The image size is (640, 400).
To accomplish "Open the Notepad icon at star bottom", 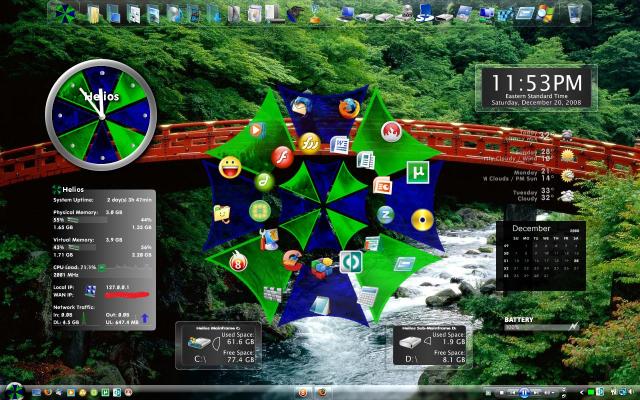I will pyautogui.click(x=320, y=305).
